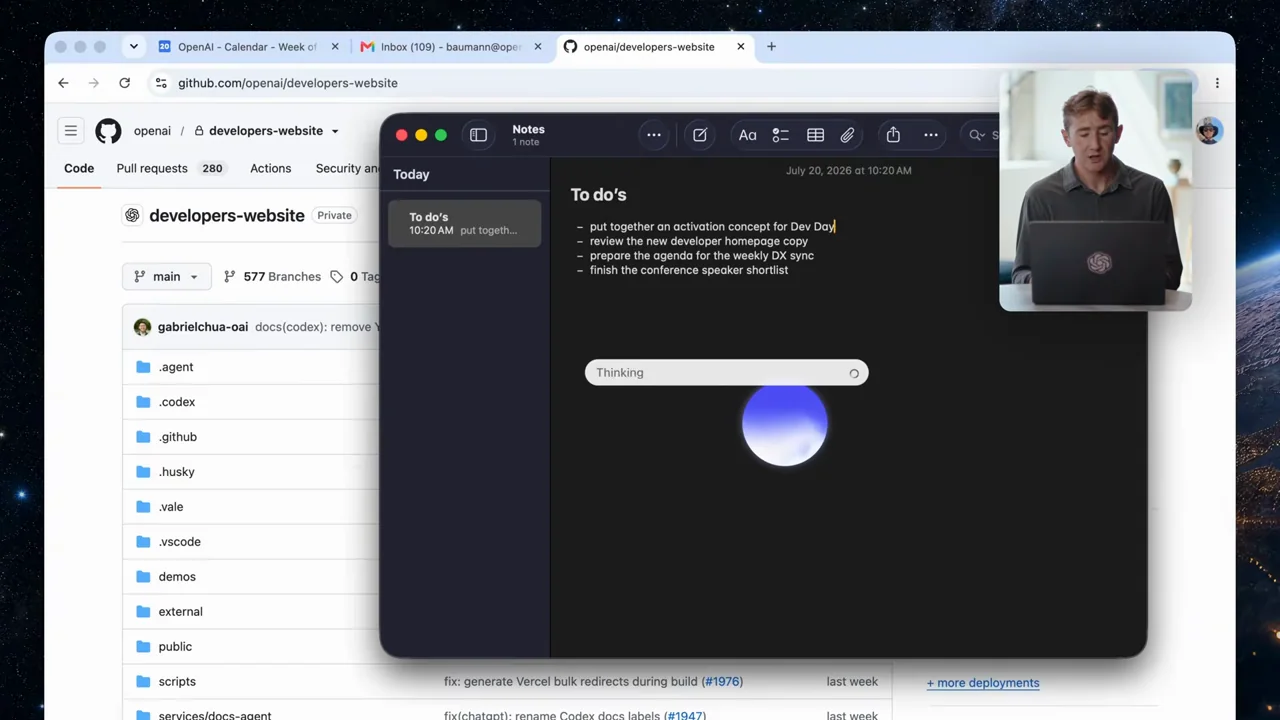Open the Security tab on GitHub
The height and width of the screenshot is (720, 1280).
click(347, 168)
